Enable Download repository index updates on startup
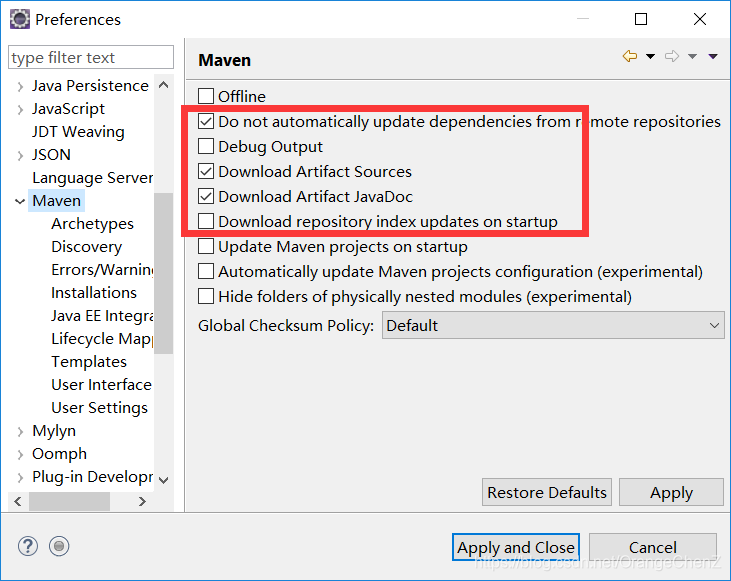 [x=206, y=221]
